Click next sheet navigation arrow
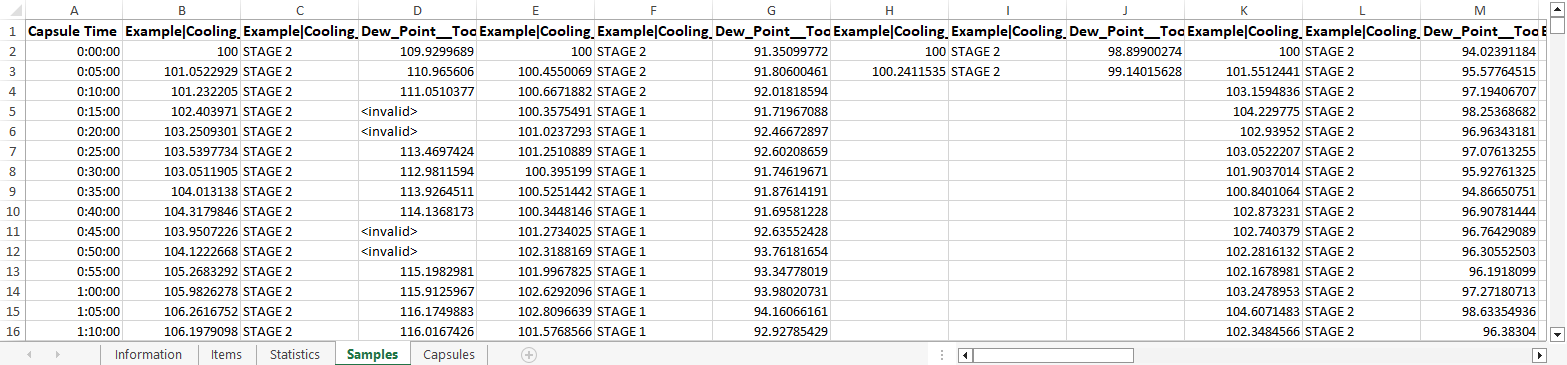Screen dimensions: 1567x365 60,354
